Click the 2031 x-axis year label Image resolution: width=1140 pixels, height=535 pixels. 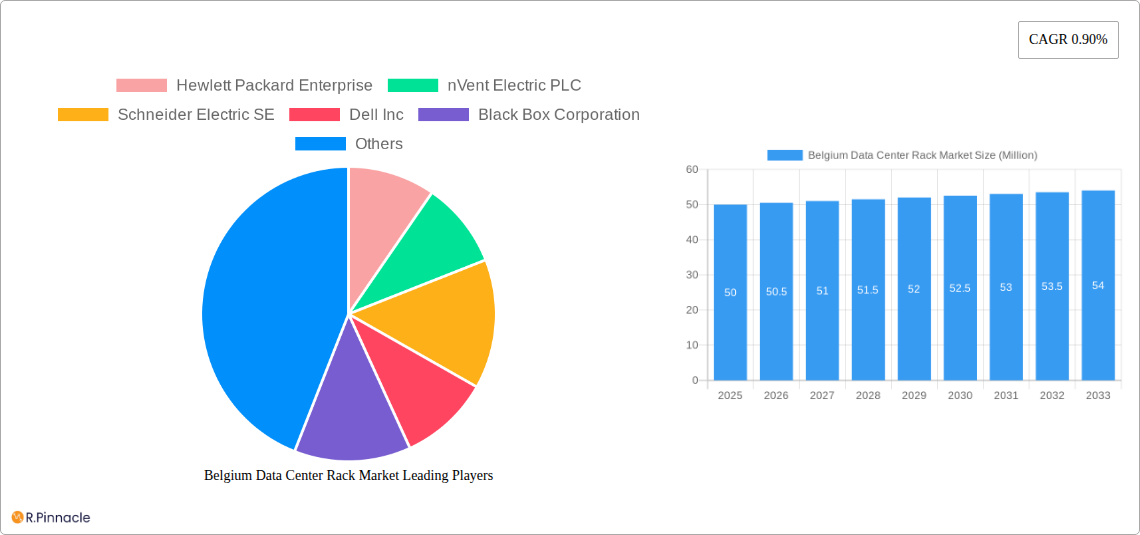click(1006, 395)
